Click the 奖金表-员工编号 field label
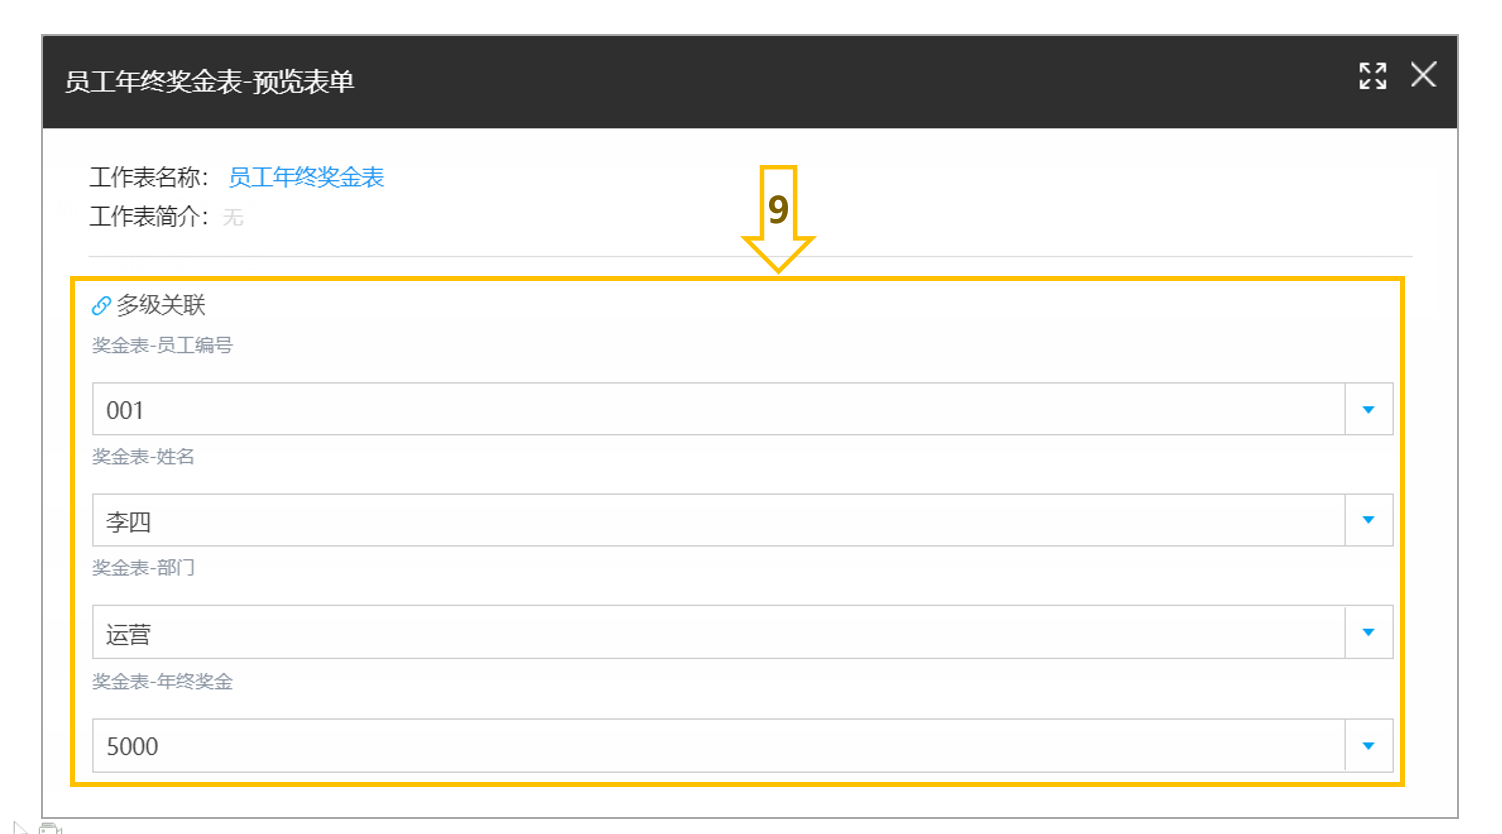This screenshot has width=1502, height=834. coord(162,345)
